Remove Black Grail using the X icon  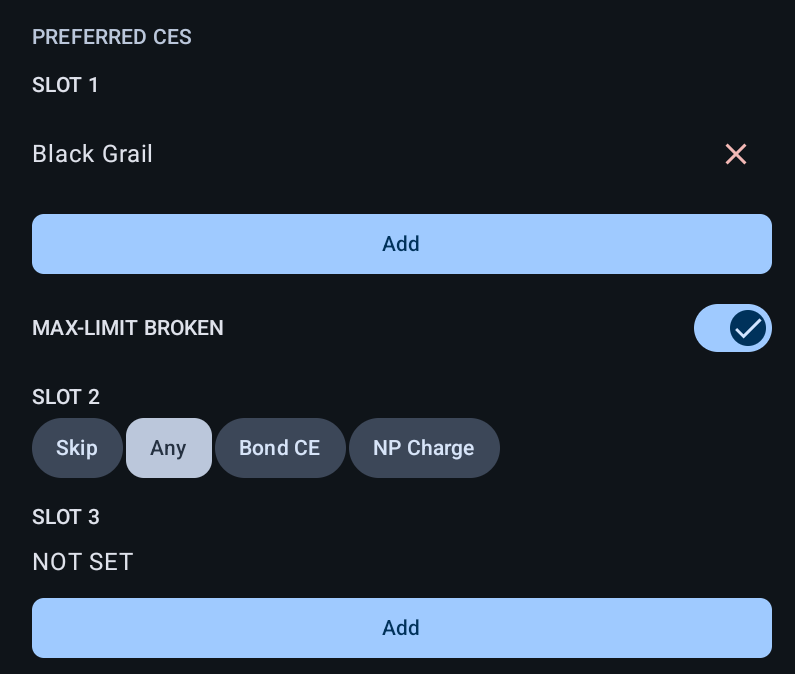point(736,154)
